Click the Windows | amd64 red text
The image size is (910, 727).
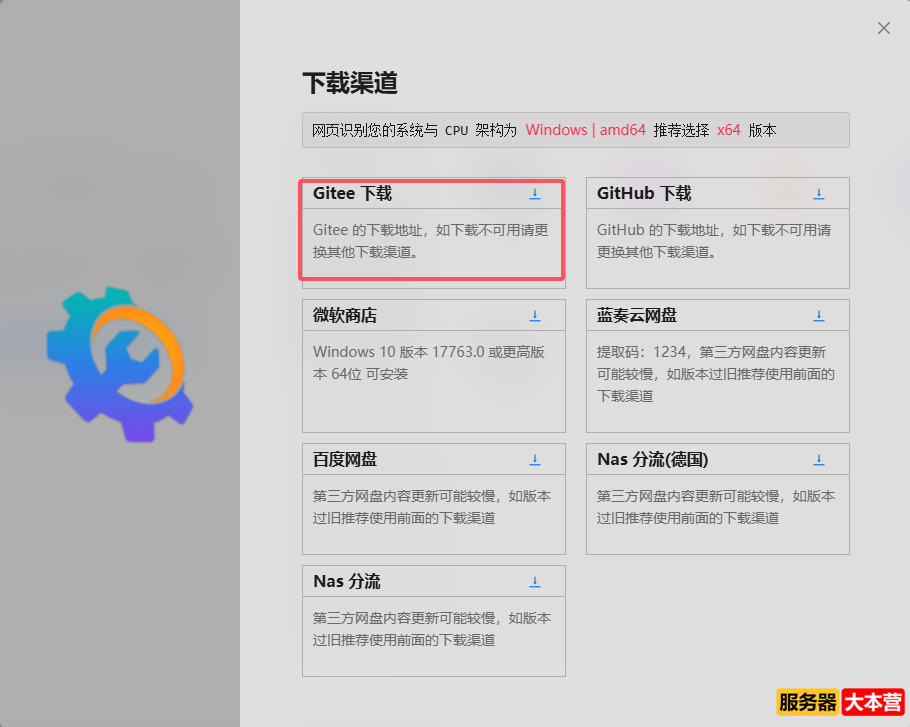pyautogui.click(x=585, y=130)
